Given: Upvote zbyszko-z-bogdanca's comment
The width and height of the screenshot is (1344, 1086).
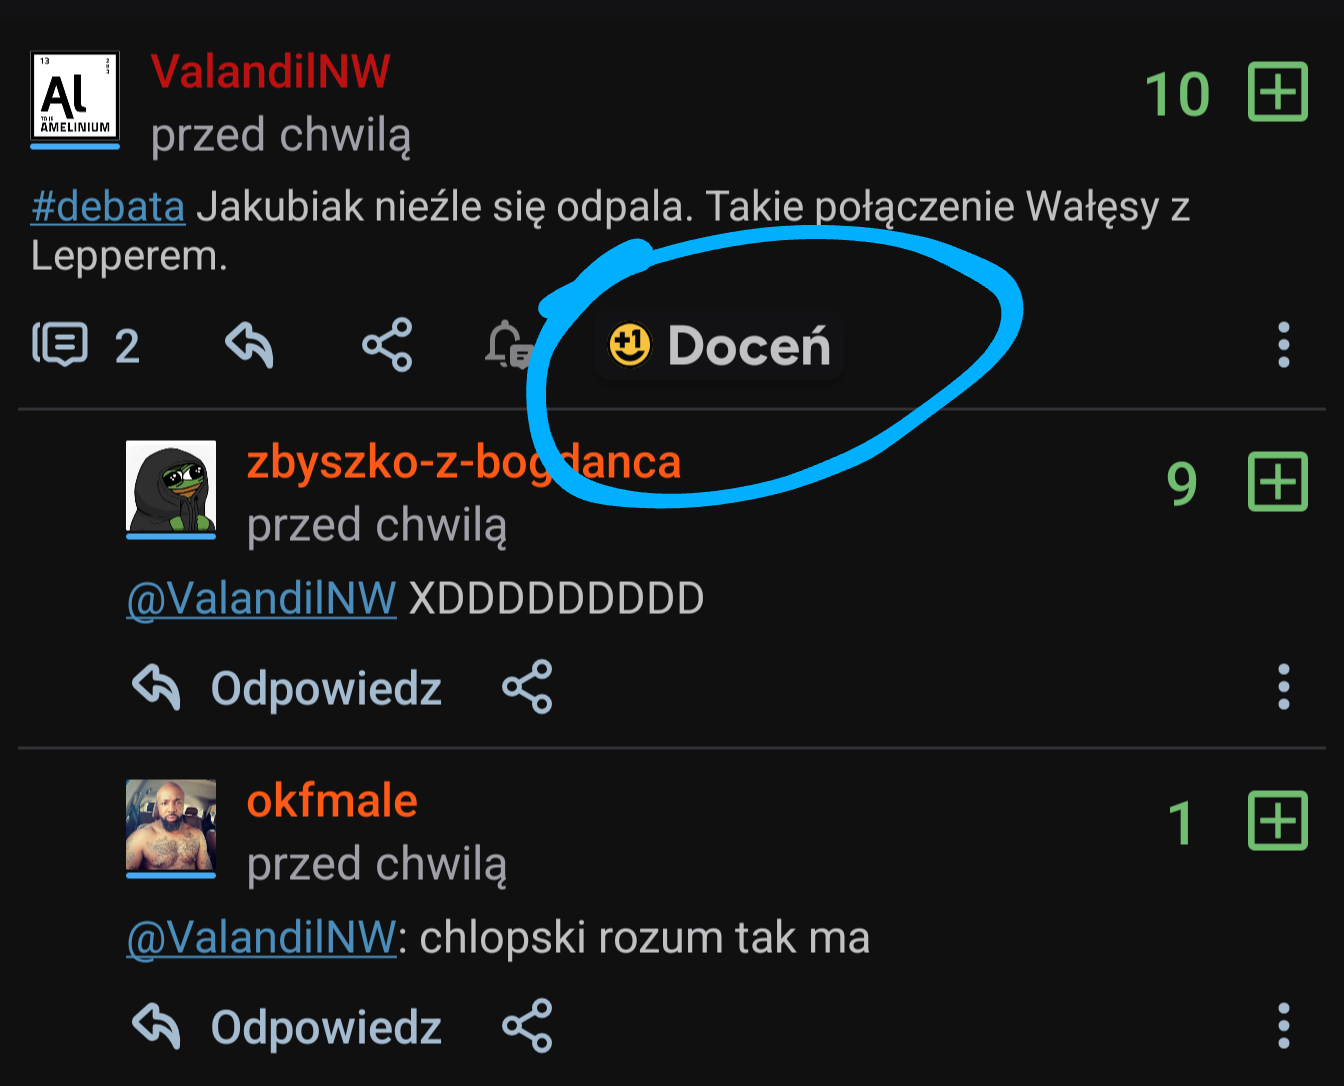Looking at the screenshot, I should point(1278,482).
